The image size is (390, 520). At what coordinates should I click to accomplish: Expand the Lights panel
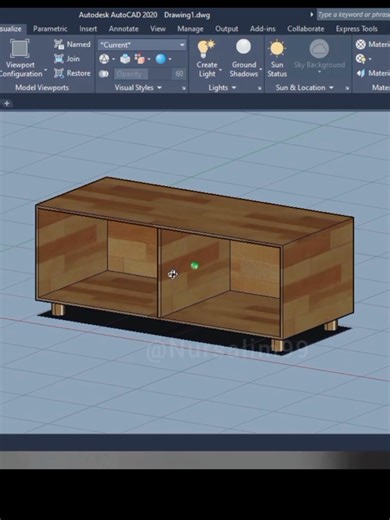click(222, 88)
